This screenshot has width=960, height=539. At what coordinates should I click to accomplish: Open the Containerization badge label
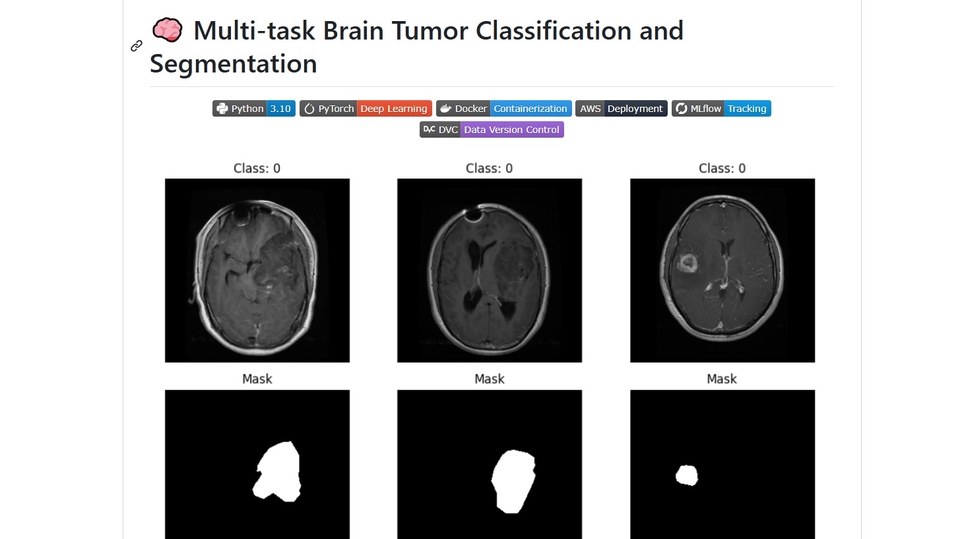[x=531, y=109]
